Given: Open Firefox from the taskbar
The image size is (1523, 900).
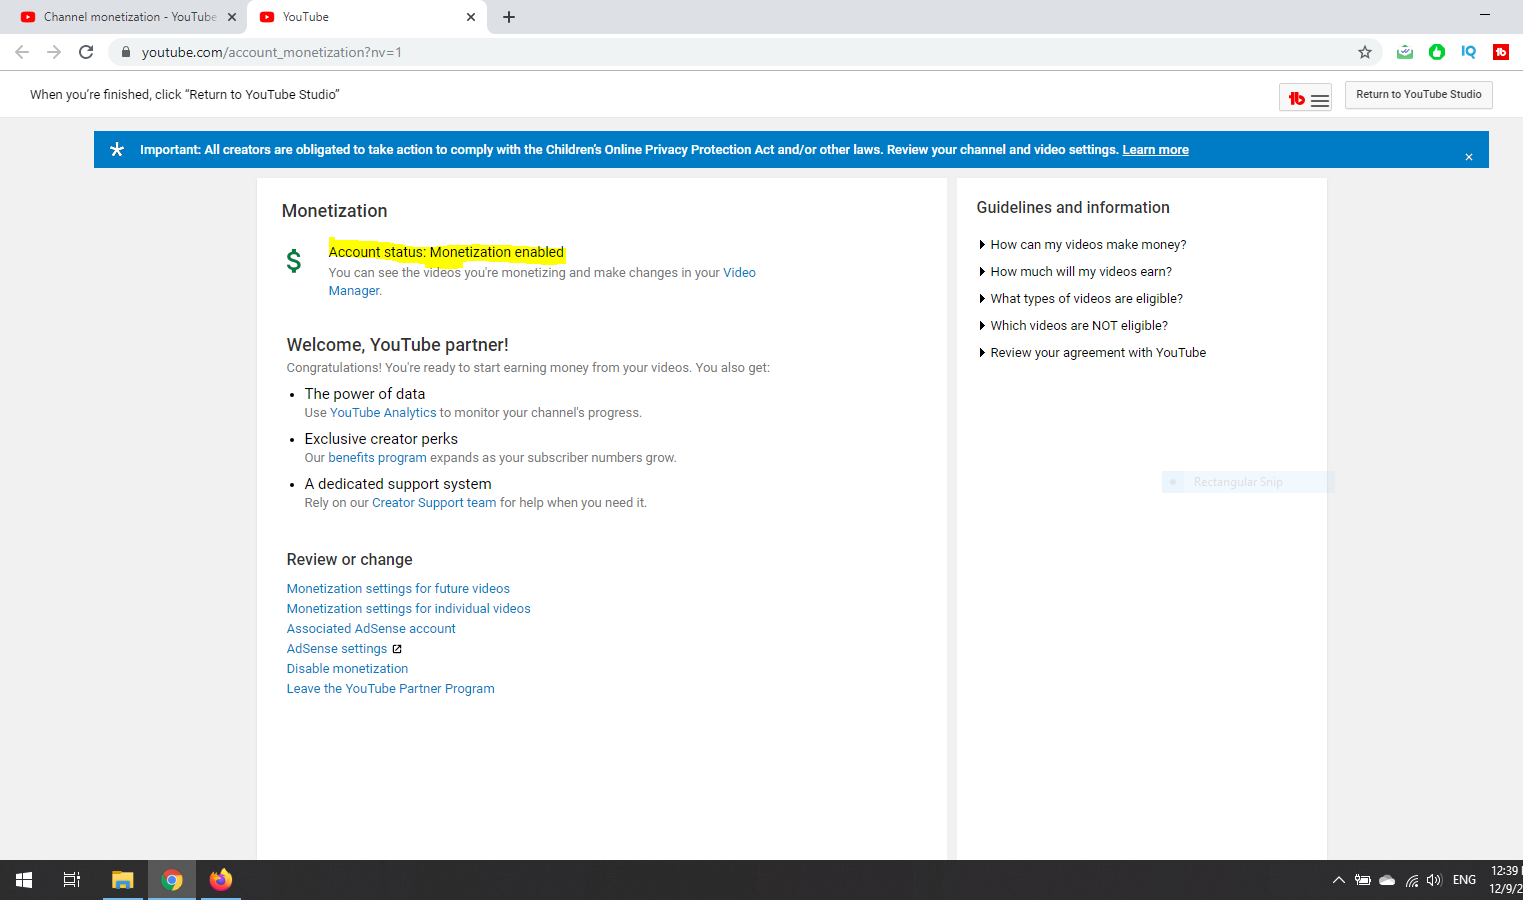Looking at the screenshot, I should pyautogui.click(x=221, y=880).
